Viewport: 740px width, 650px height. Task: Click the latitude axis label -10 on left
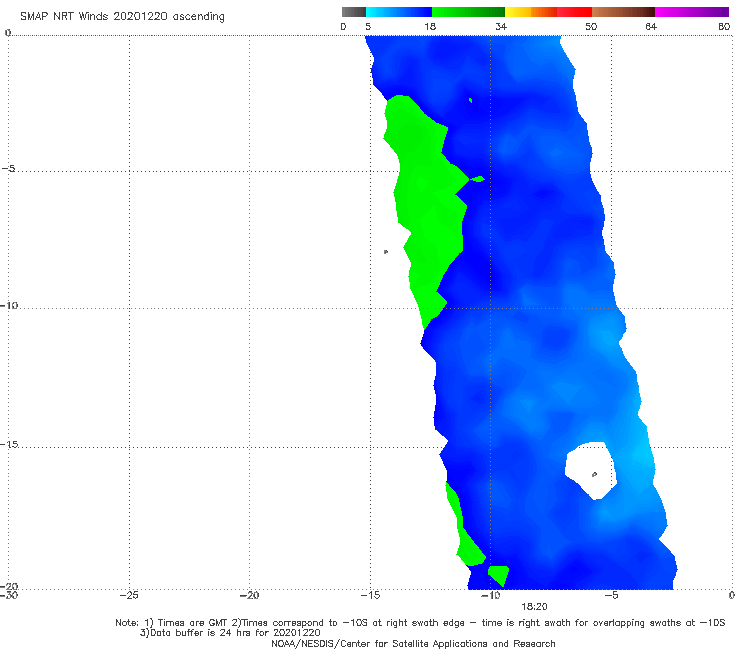click(x=9, y=305)
